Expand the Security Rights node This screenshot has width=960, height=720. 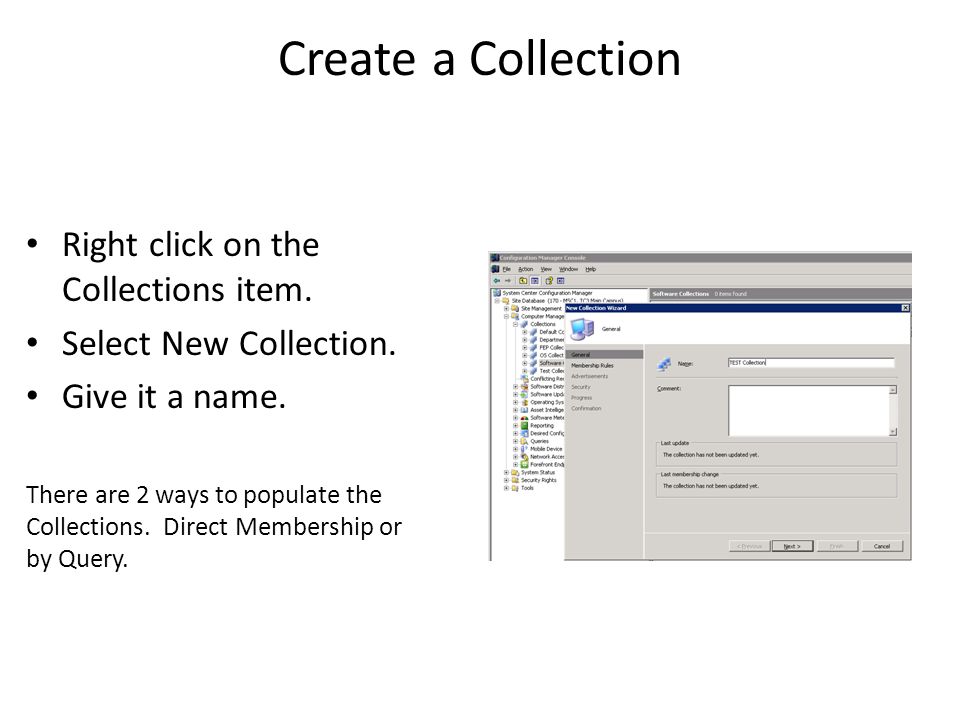pyautogui.click(x=506, y=480)
